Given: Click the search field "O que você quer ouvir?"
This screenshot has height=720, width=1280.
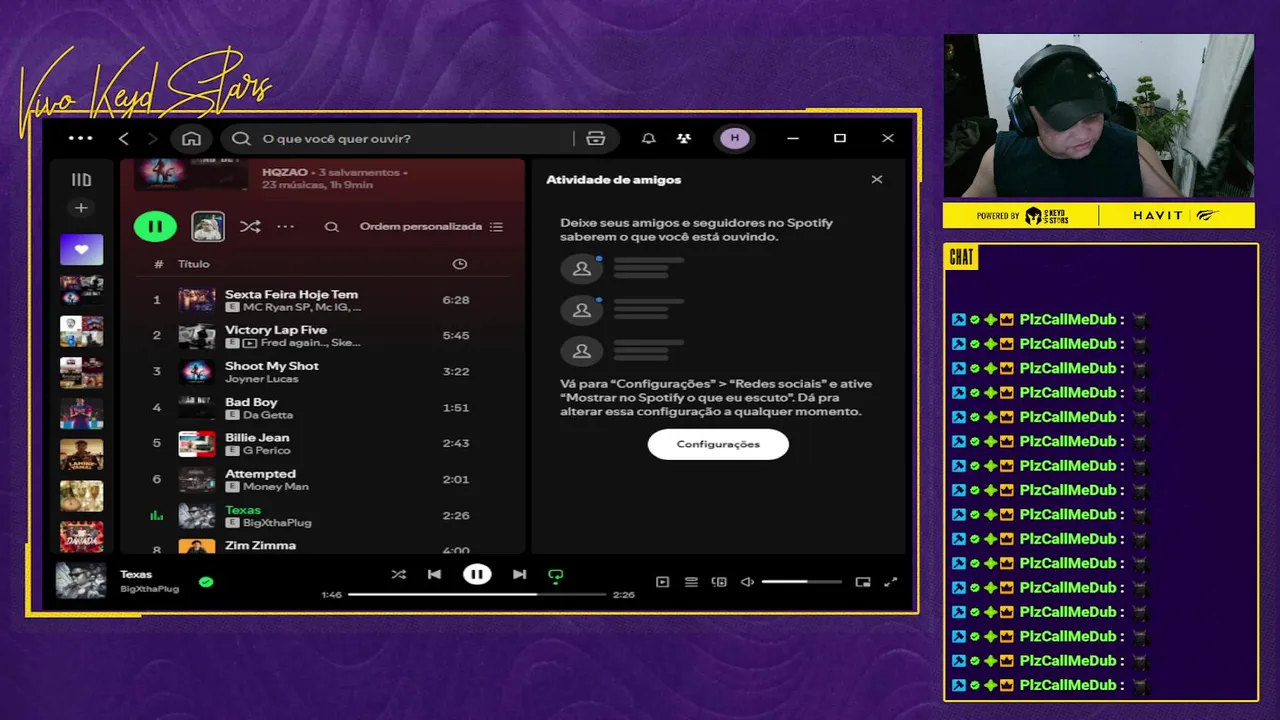Looking at the screenshot, I should tap(416, 138).
